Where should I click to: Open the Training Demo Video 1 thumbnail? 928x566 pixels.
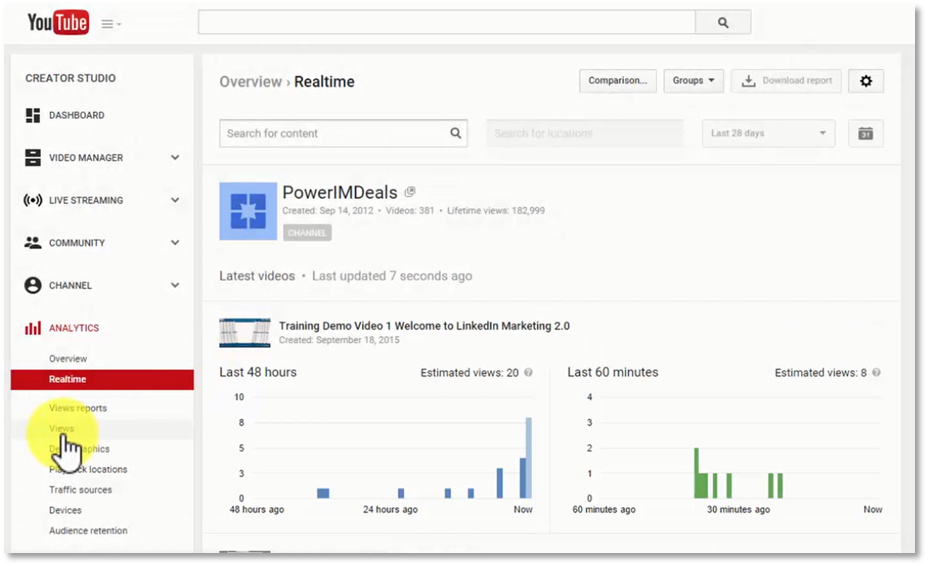click(x=244, y=332)
